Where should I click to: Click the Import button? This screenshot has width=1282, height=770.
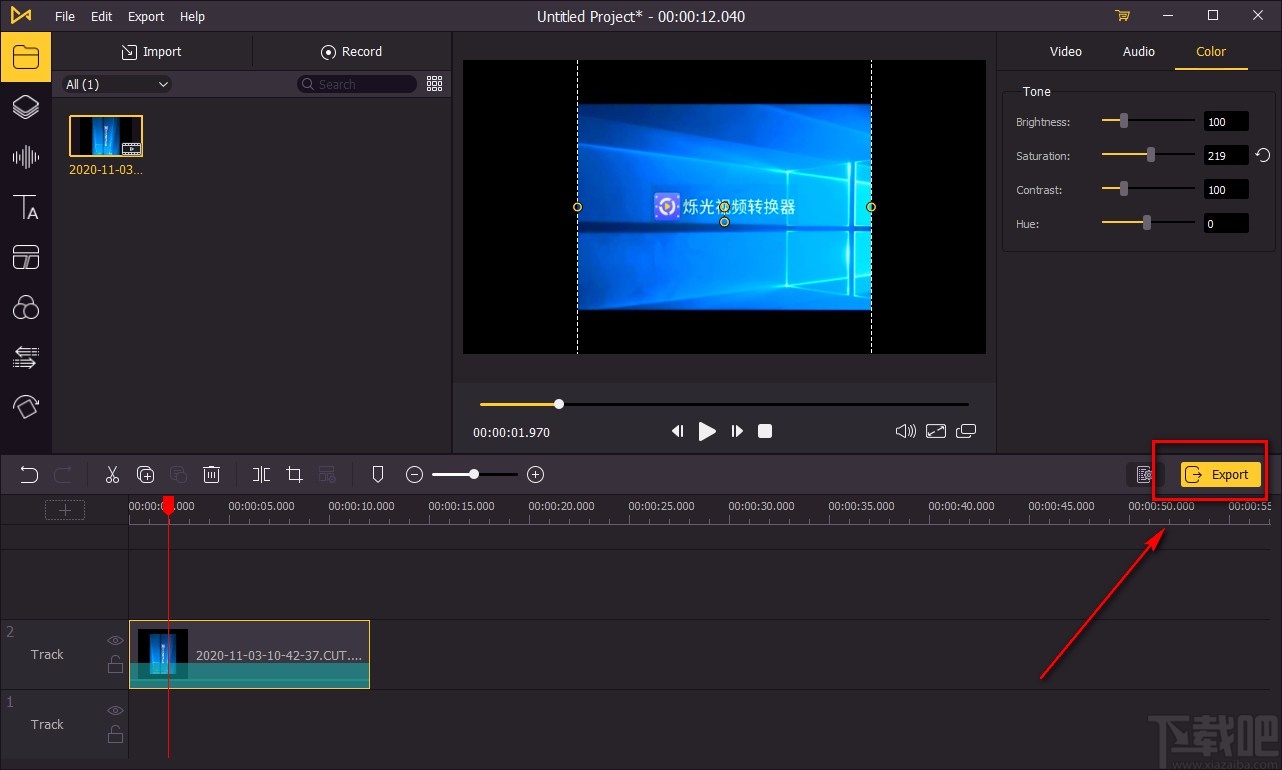click(x=151, y=52)
